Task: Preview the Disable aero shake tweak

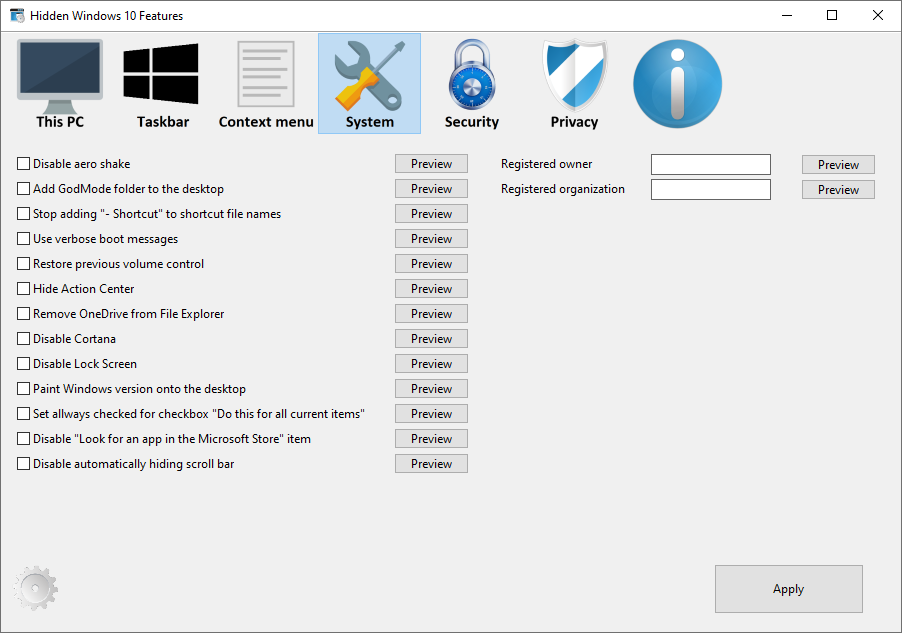Action: [431, 164]
